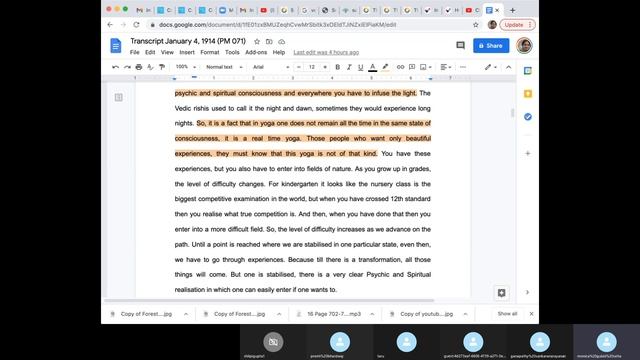
Task: Click the Chrome Update button
Action: click(x=517, y=24)
